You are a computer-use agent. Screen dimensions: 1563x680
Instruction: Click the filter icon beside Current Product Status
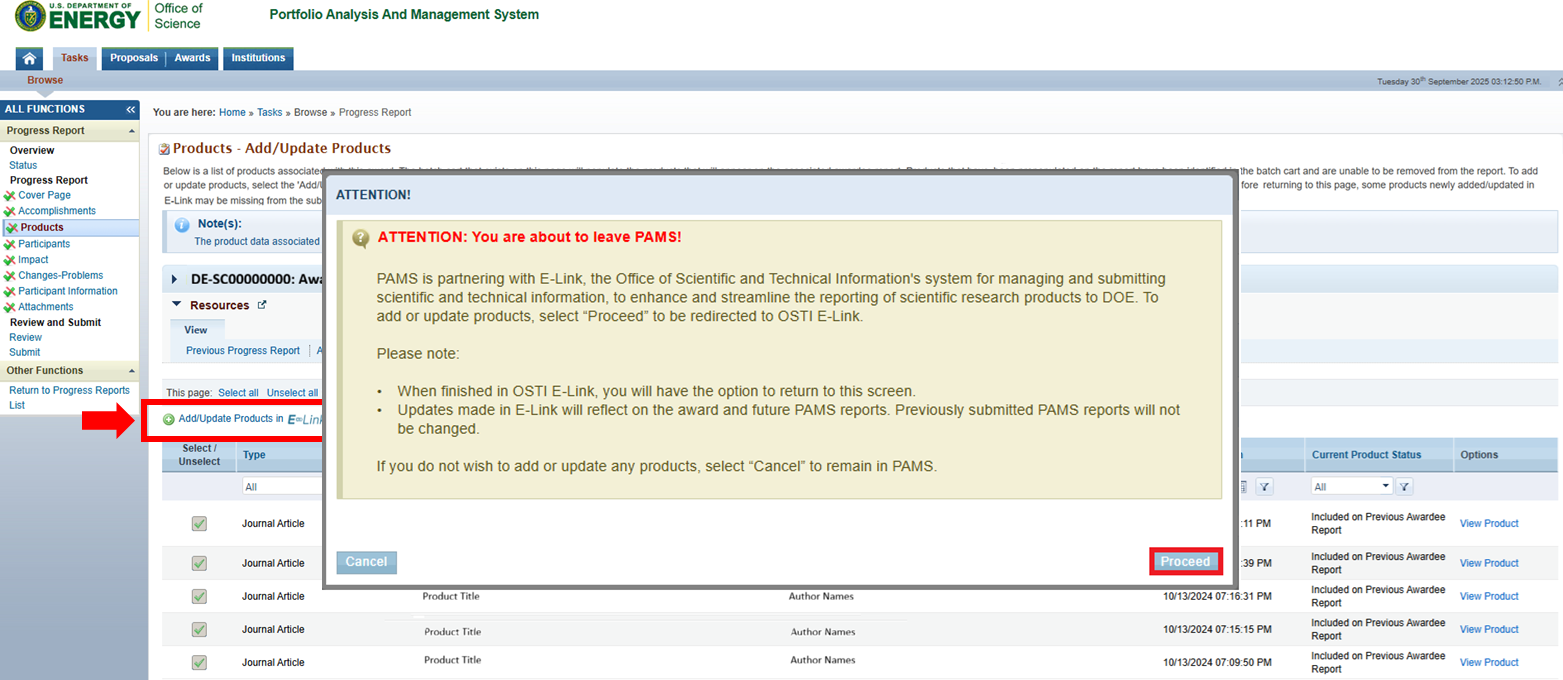[x=1404, y=486]
